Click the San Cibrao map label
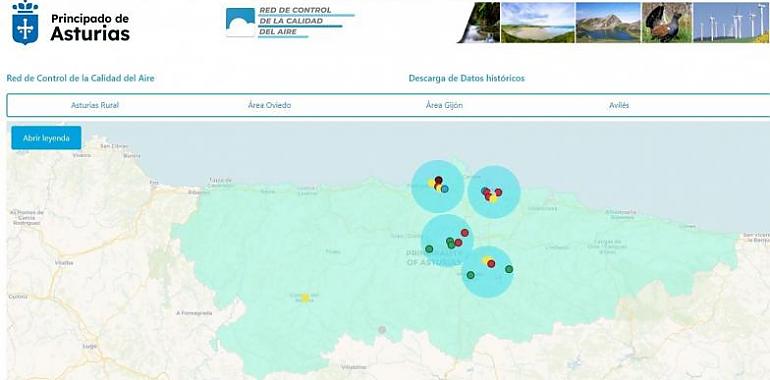770x380 pixels. 114,146
